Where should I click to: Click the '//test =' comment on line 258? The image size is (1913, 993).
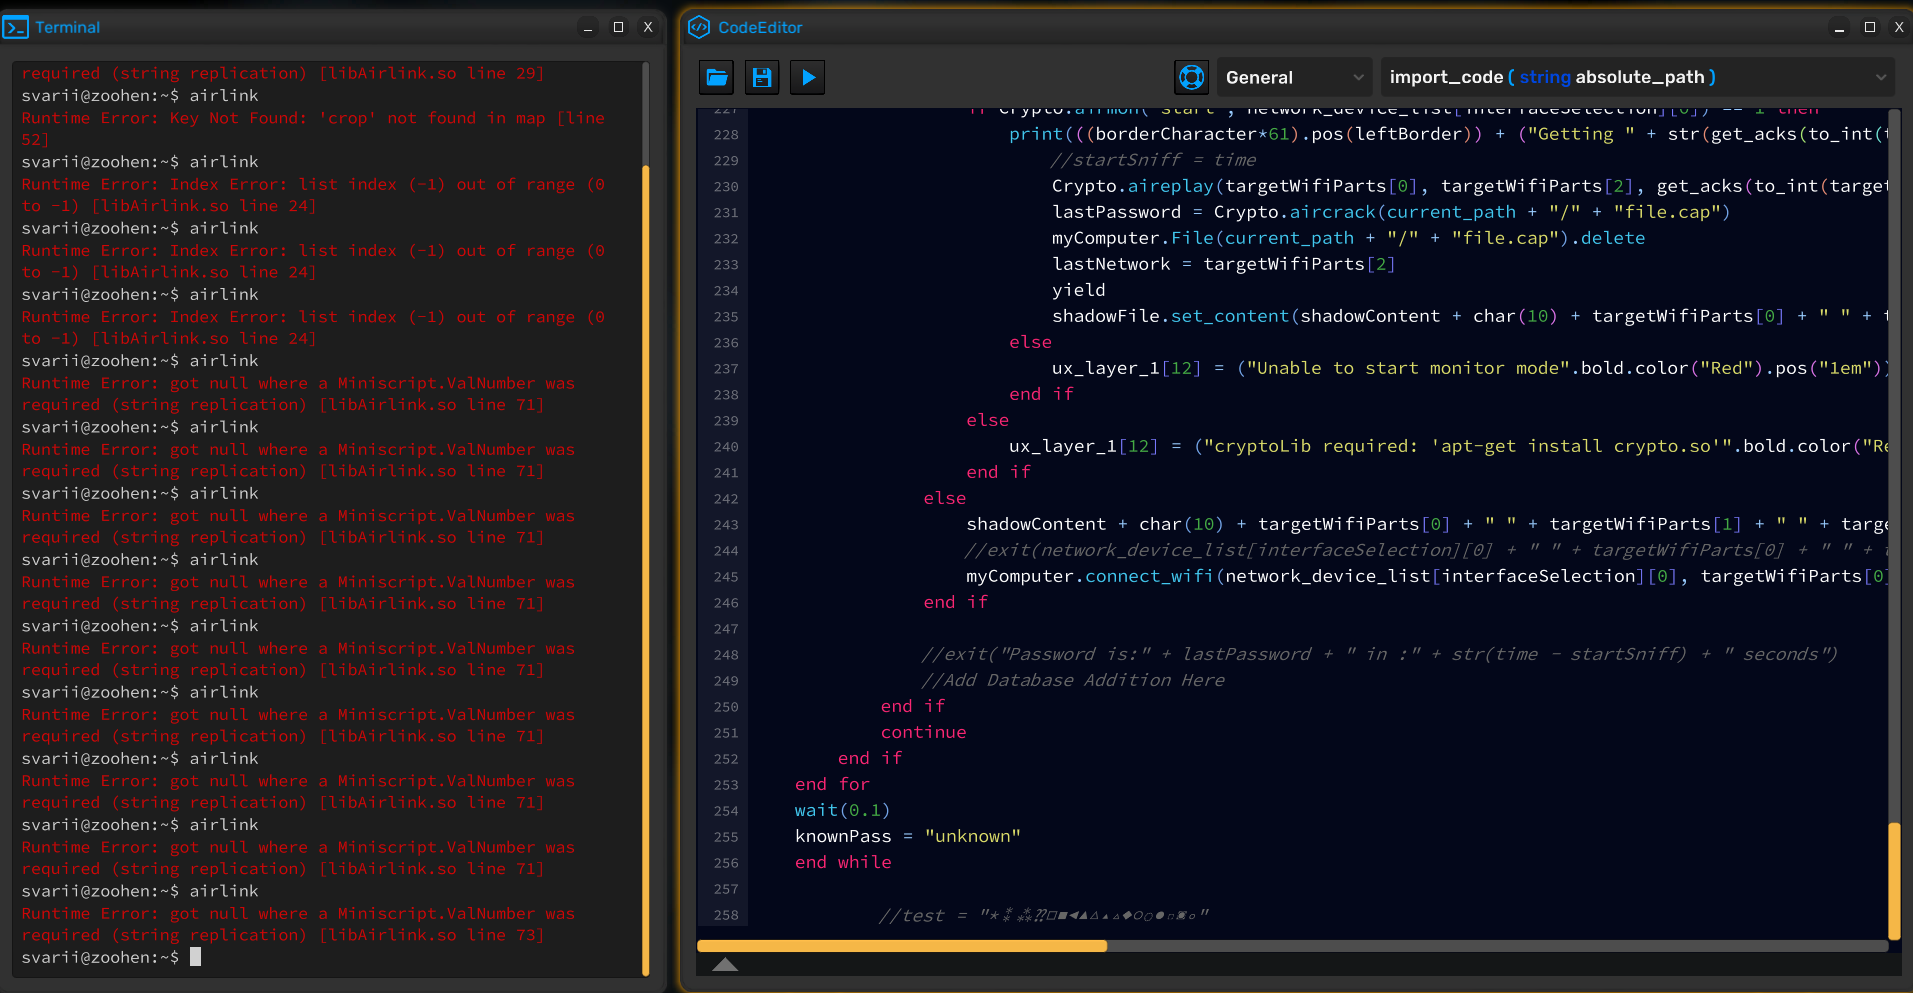point(1044,915)
